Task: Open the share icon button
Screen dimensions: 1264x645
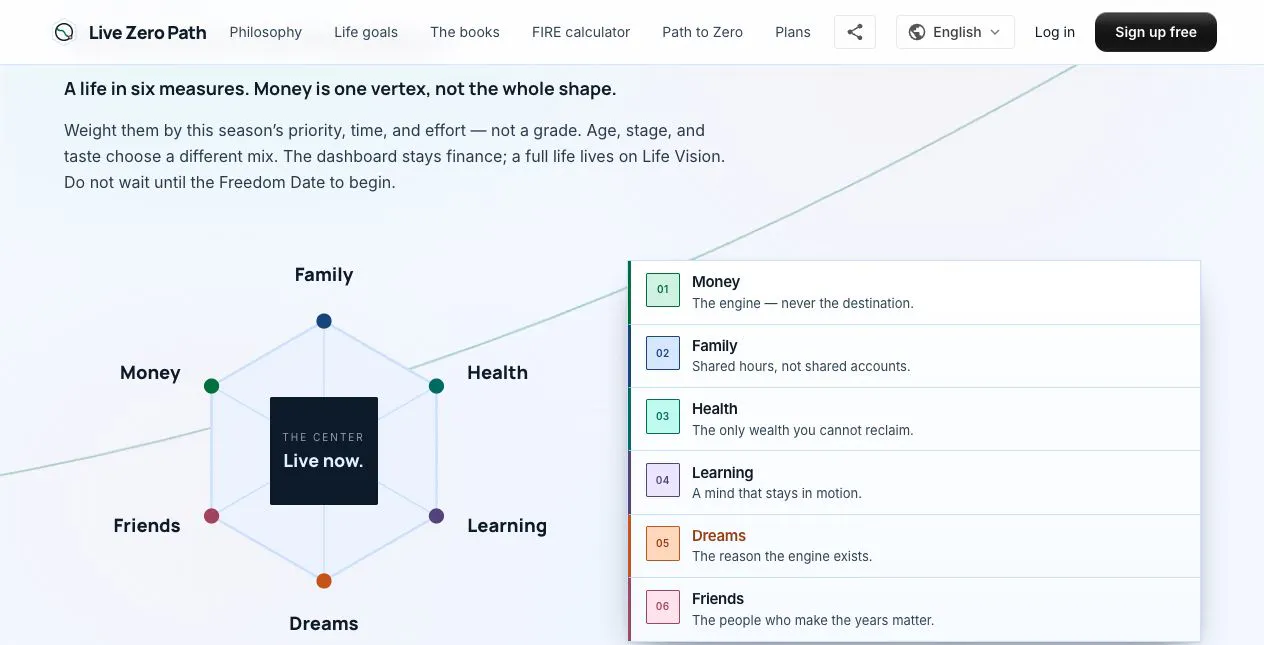Action: [x=855, y=32]
